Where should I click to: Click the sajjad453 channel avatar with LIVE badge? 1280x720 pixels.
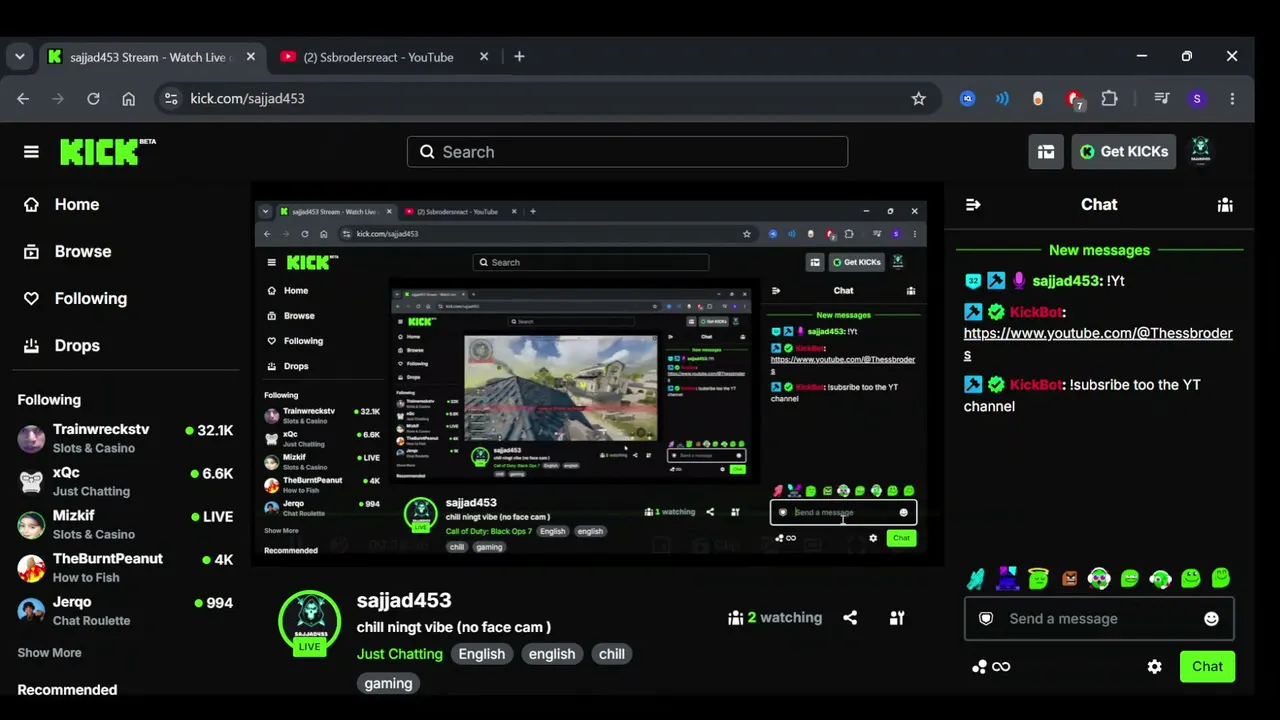(310, 622)
